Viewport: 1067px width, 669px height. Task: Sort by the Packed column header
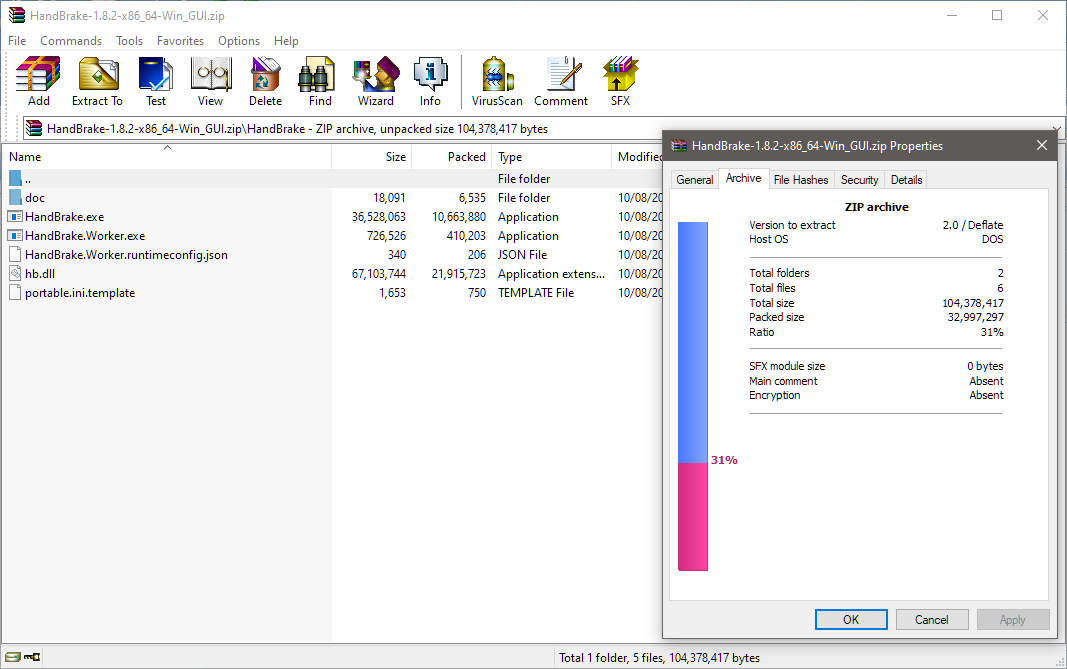point(452,157)
